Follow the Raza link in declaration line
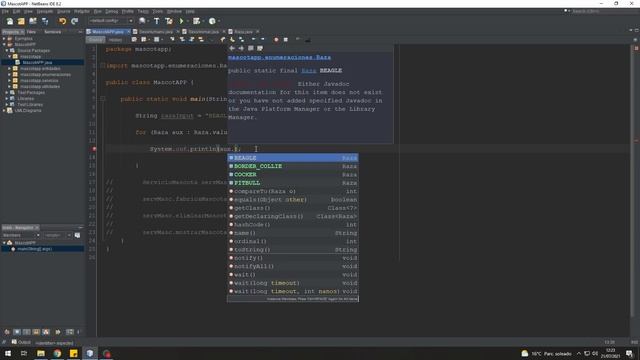Image resolution: width=640 pixels, height=360 pixels. coord(309,71)
